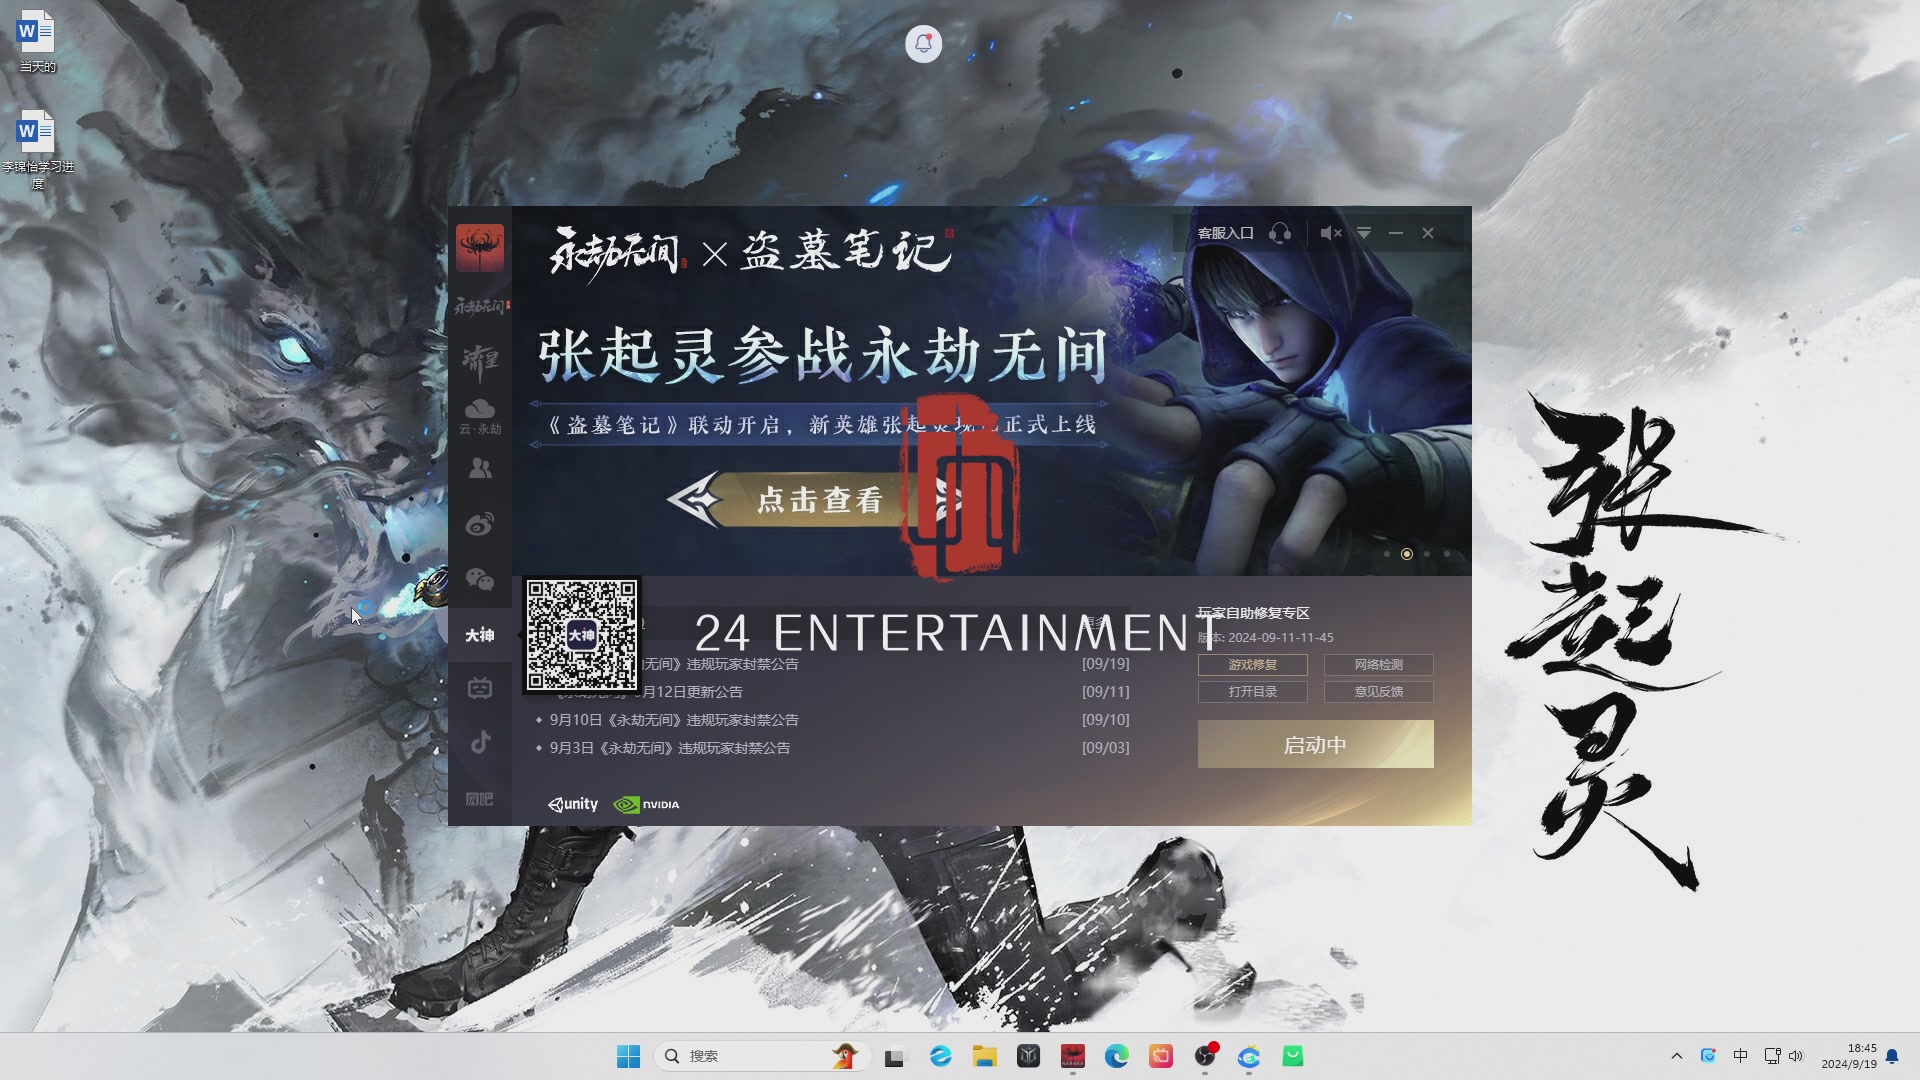Screen dimensions: 1920x1080
Task: Open the OBS Studio taskbar icon
Action: (x=1205, y=1056)
